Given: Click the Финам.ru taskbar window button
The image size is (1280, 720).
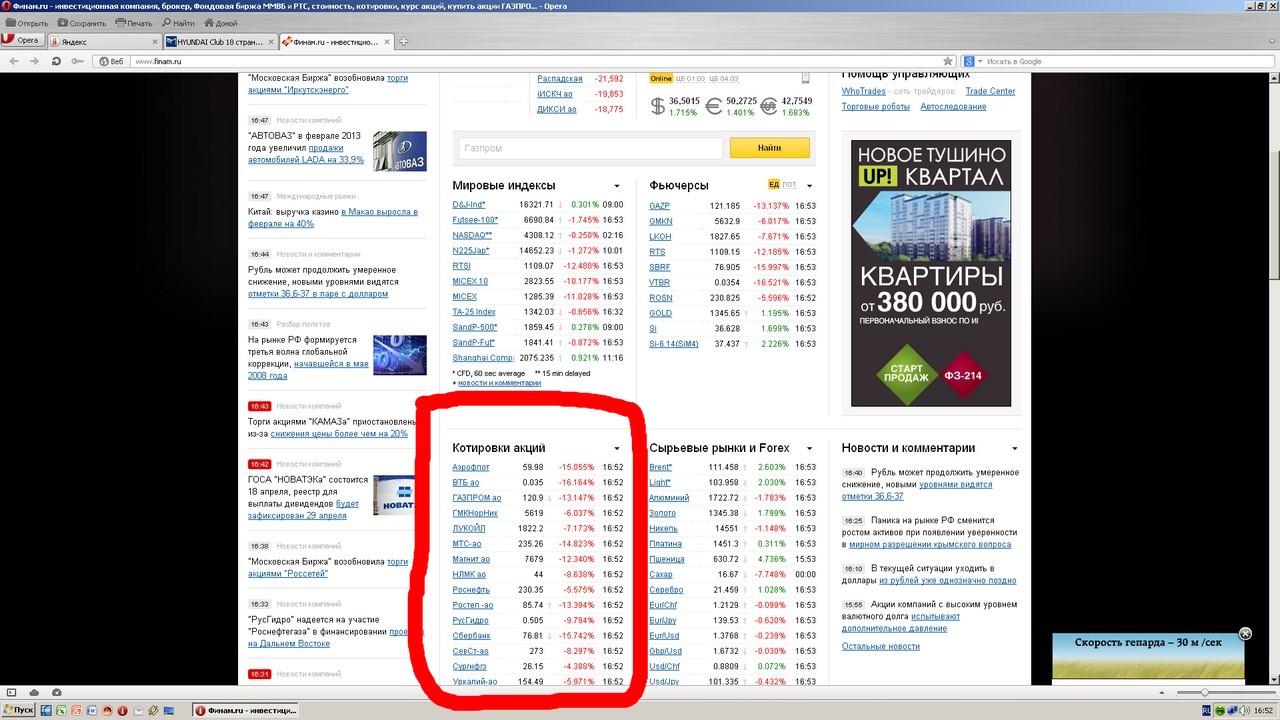Looking at the screenshot, I should tap(245, 710).
